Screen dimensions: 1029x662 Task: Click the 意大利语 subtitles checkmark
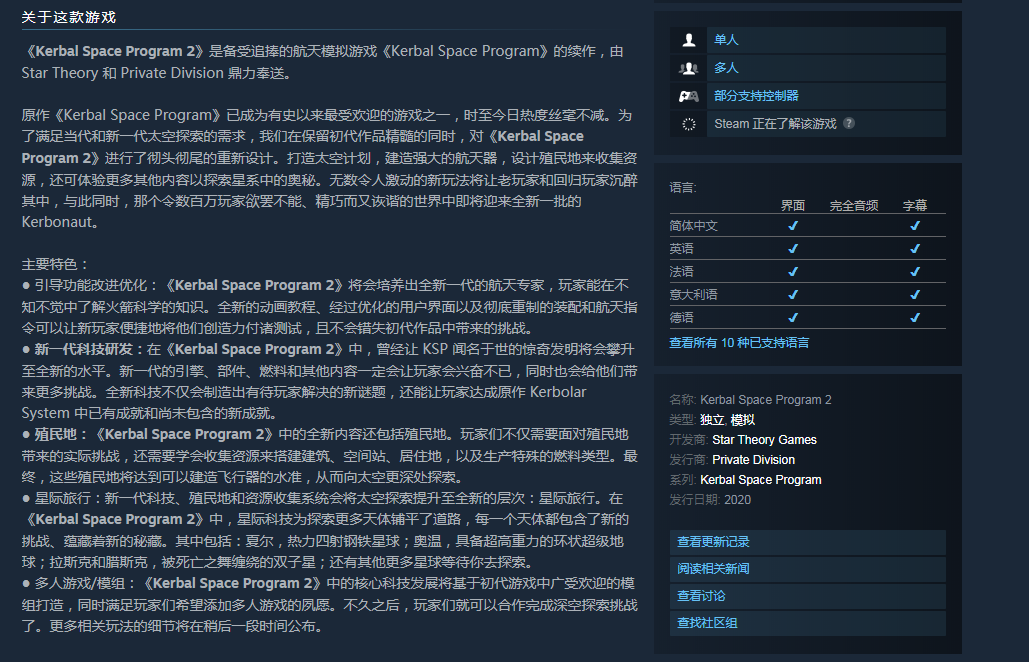915,295
